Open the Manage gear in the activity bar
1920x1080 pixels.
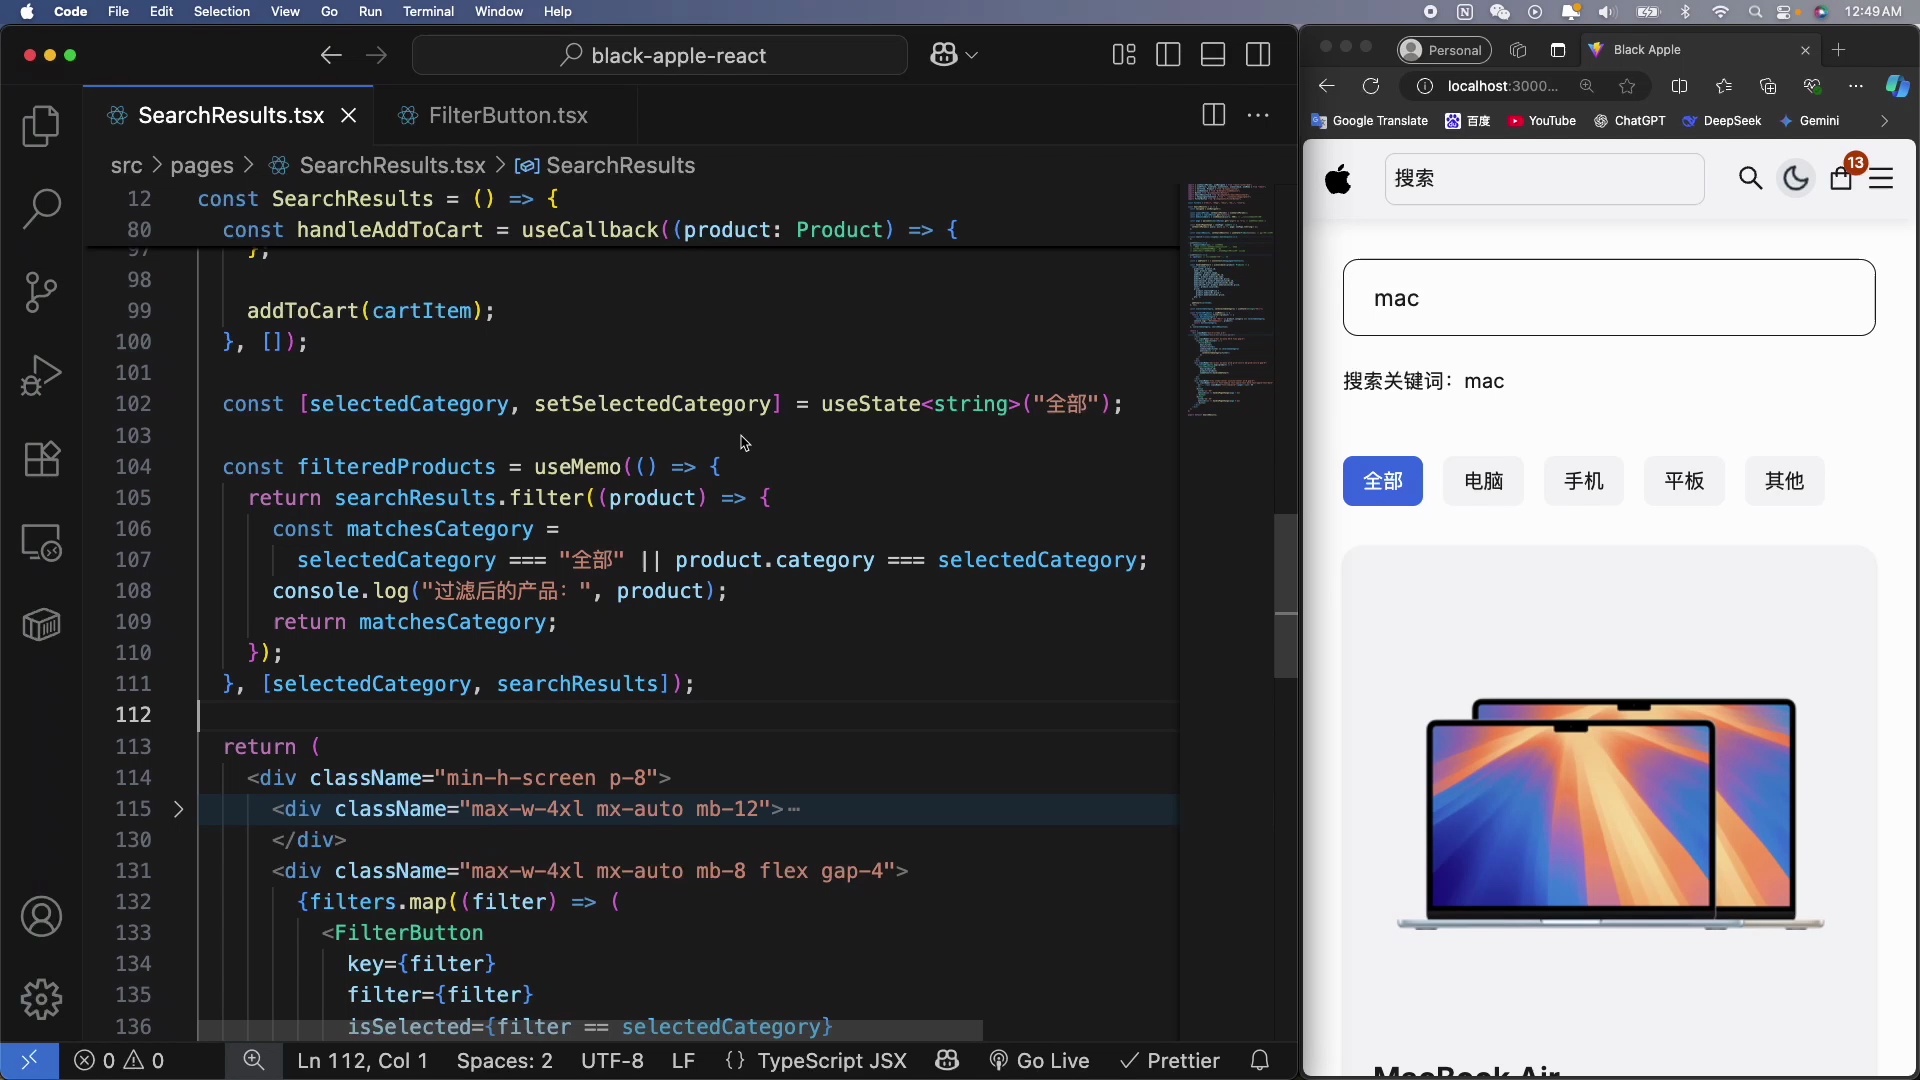[41, 999]
